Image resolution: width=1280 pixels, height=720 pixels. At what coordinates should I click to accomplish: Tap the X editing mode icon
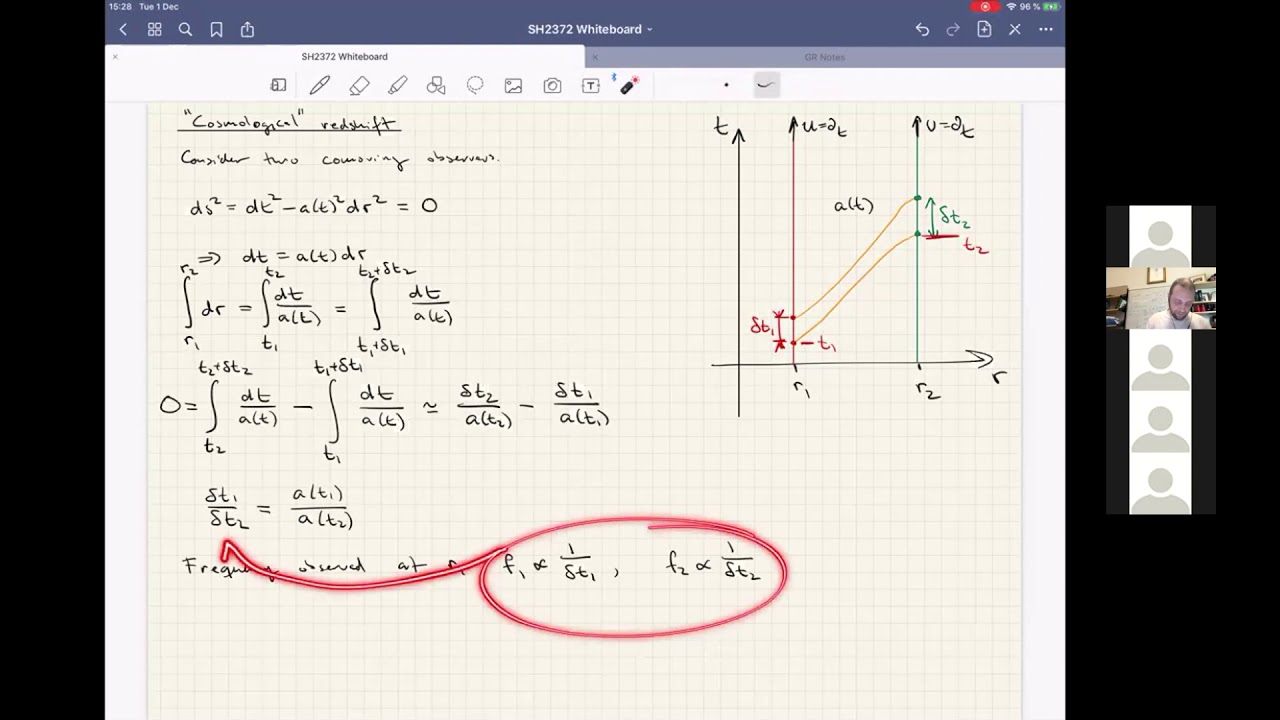click(x=1015, y=30)
